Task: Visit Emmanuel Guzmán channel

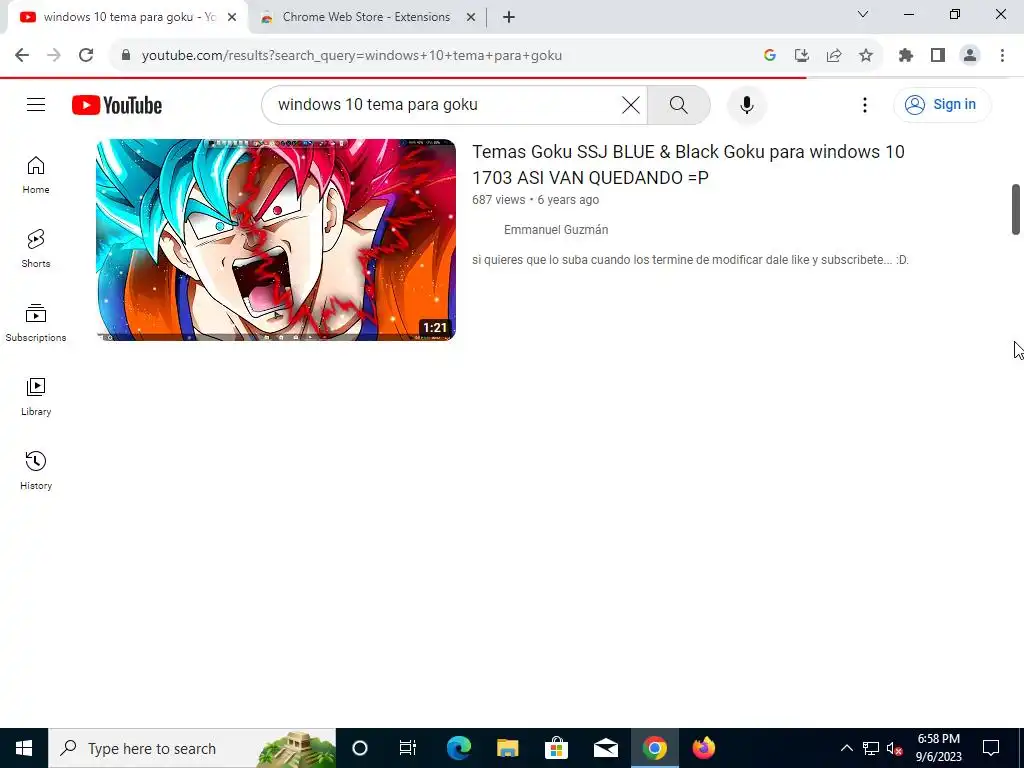Action: coord(556,230)
